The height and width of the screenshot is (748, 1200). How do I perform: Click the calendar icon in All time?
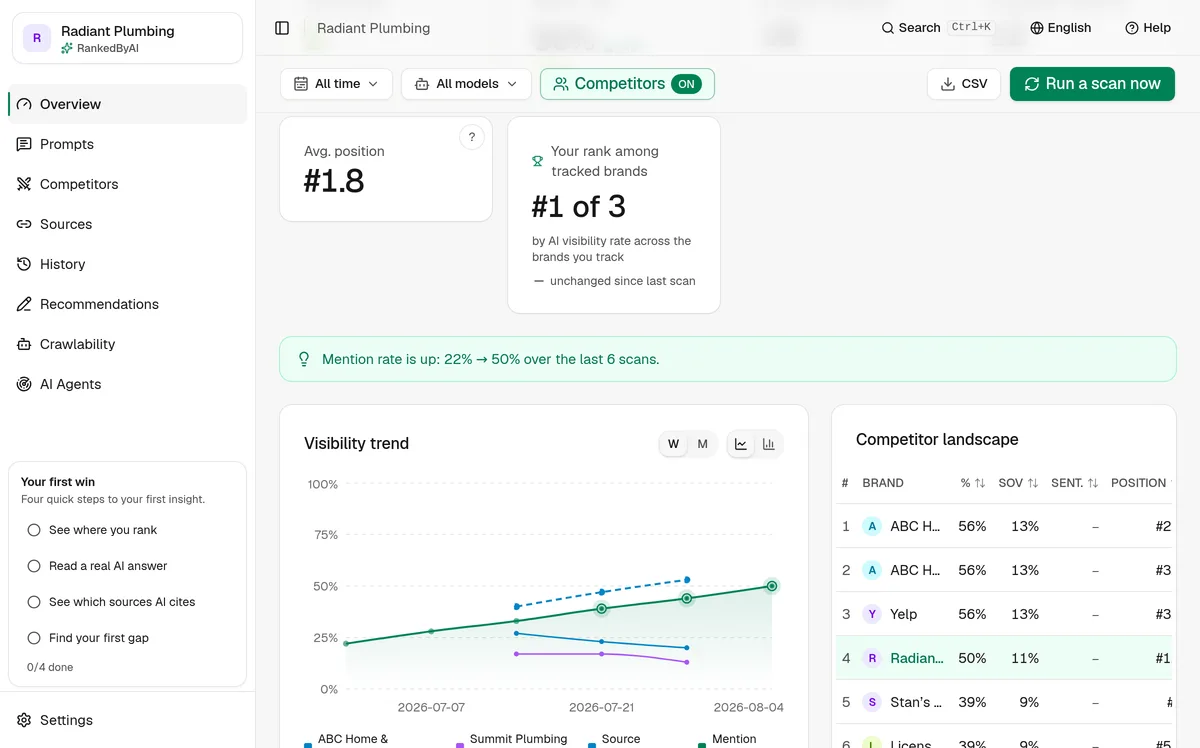[x=301, y=84]
